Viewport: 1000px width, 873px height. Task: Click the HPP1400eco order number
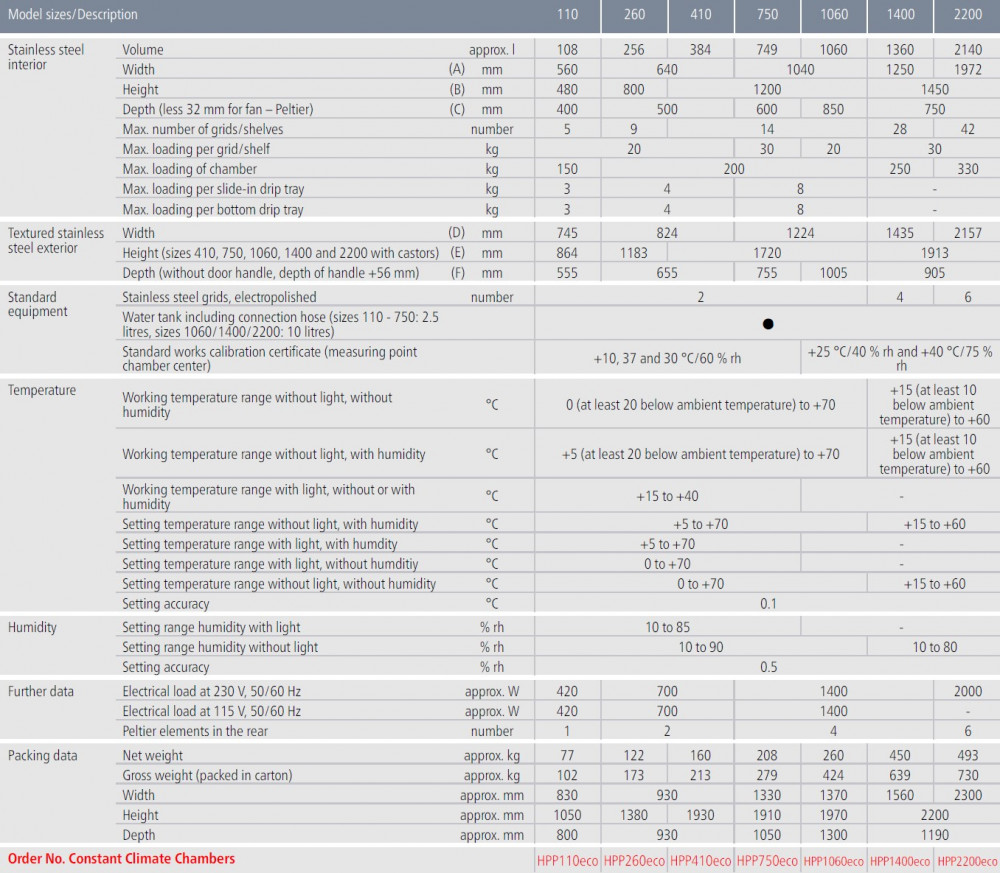900,862
